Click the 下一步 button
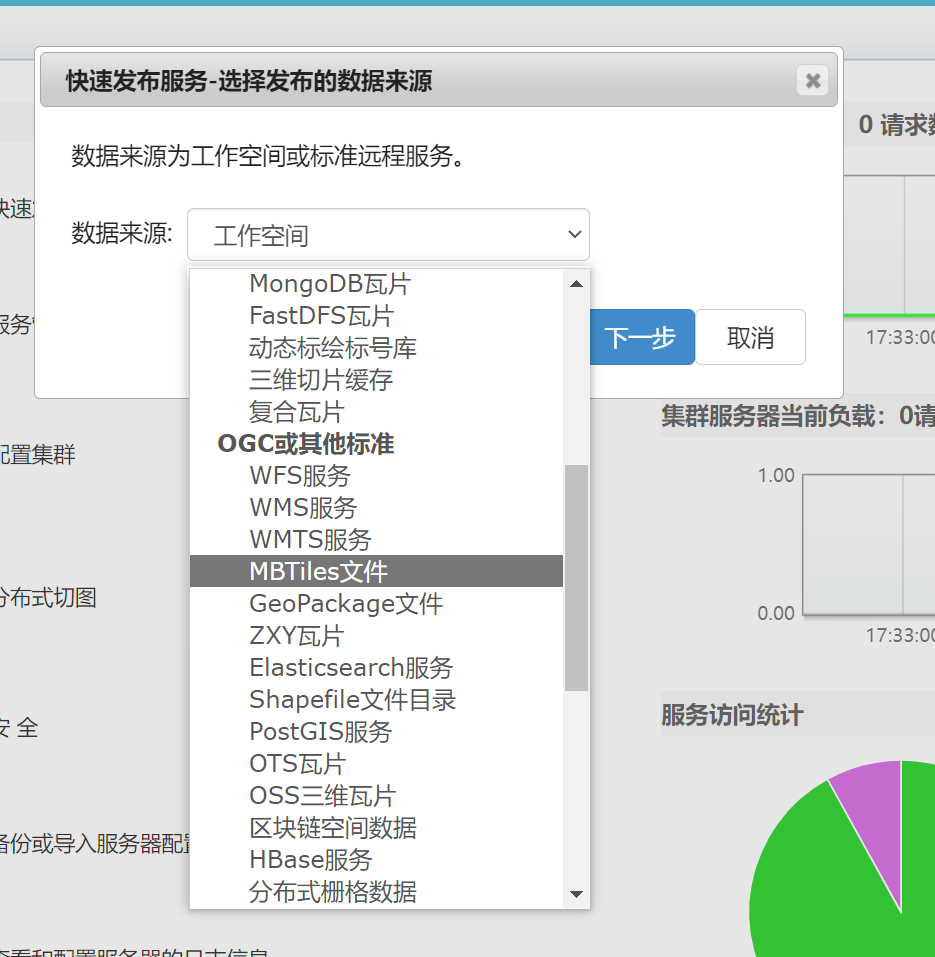 tap(642, 337)
